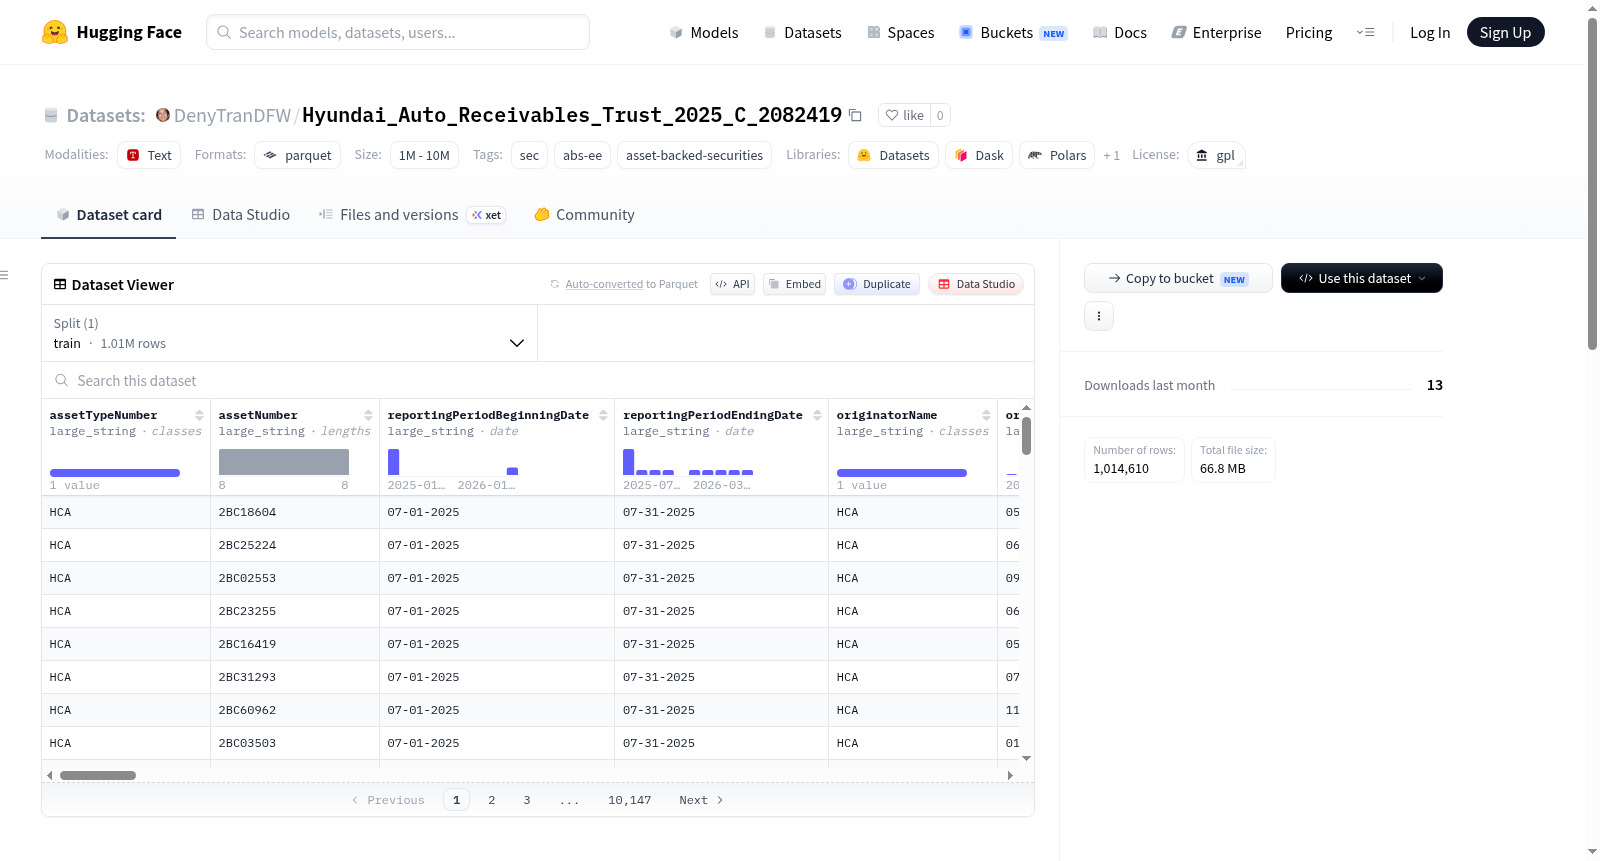Go to page 2 of the dataset
The image size is (1600, 861).
click(x=491, y=800)
